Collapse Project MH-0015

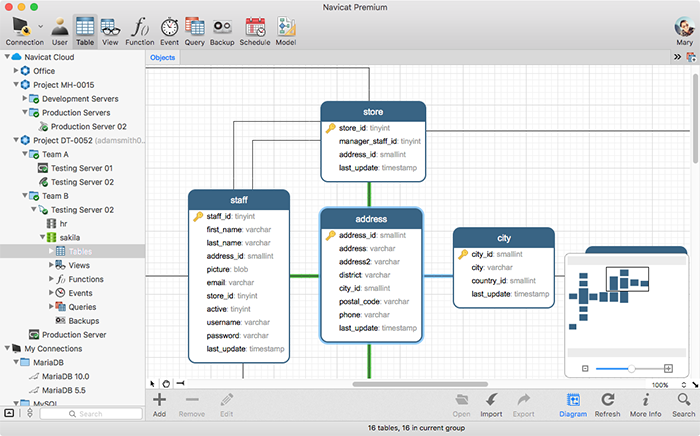point(16,84)
